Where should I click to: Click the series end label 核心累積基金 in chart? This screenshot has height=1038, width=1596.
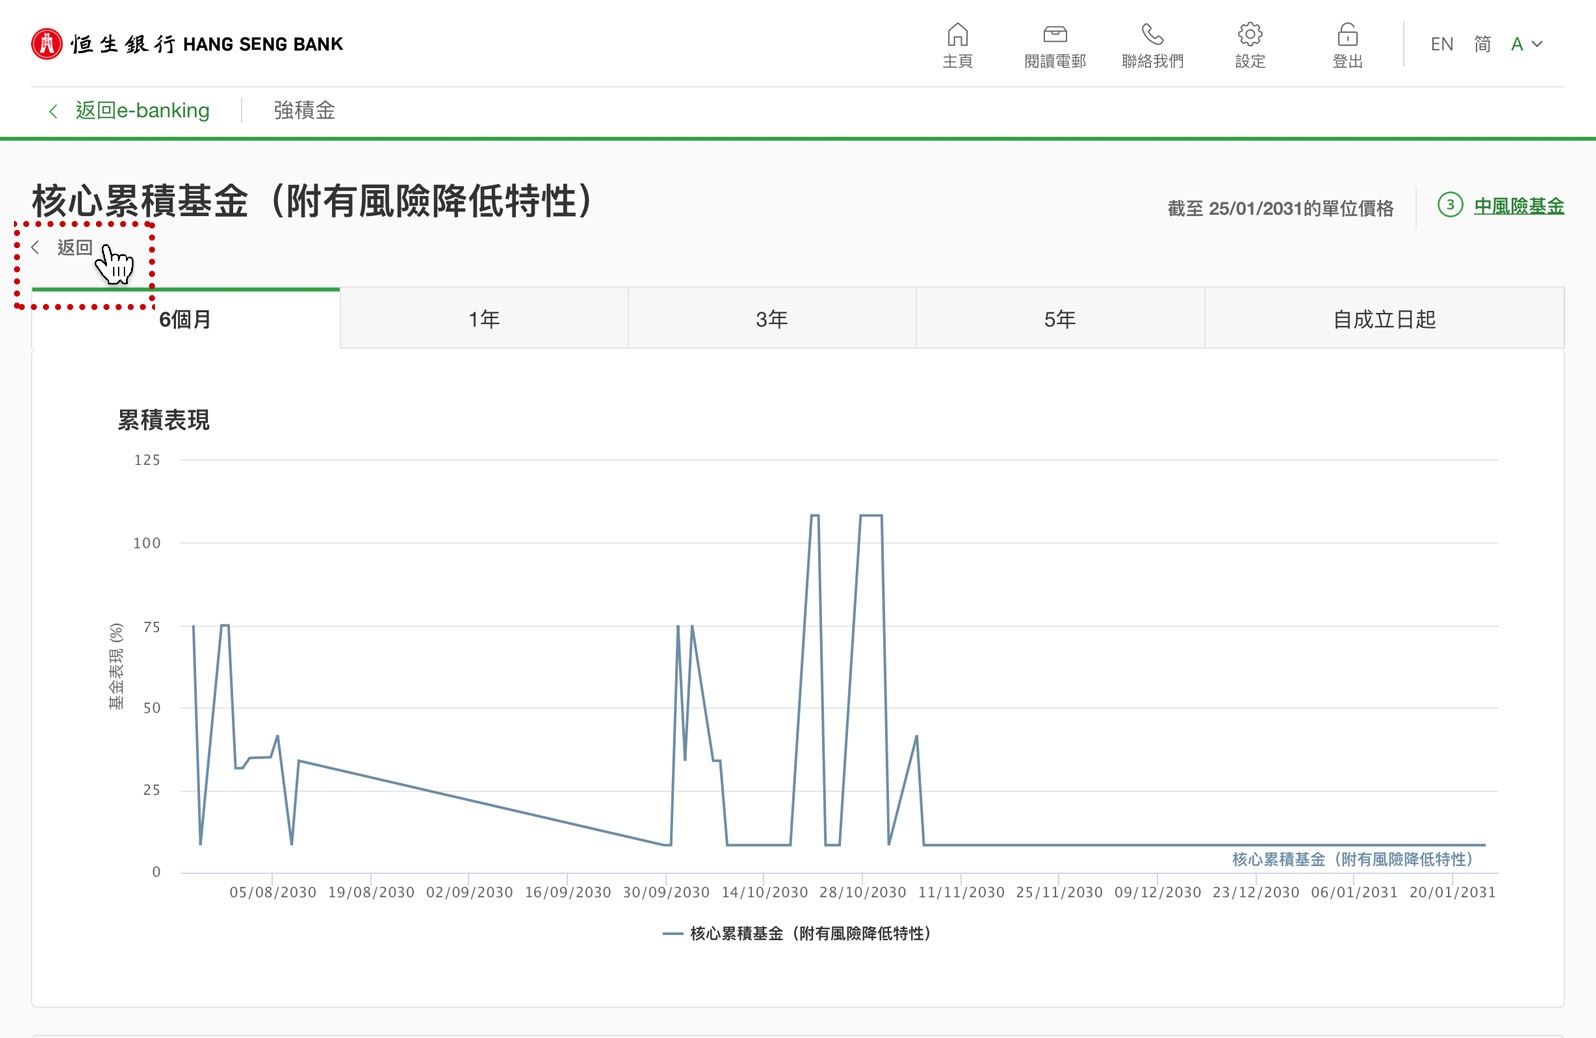pyautogui.click(x=1352, y=859)
